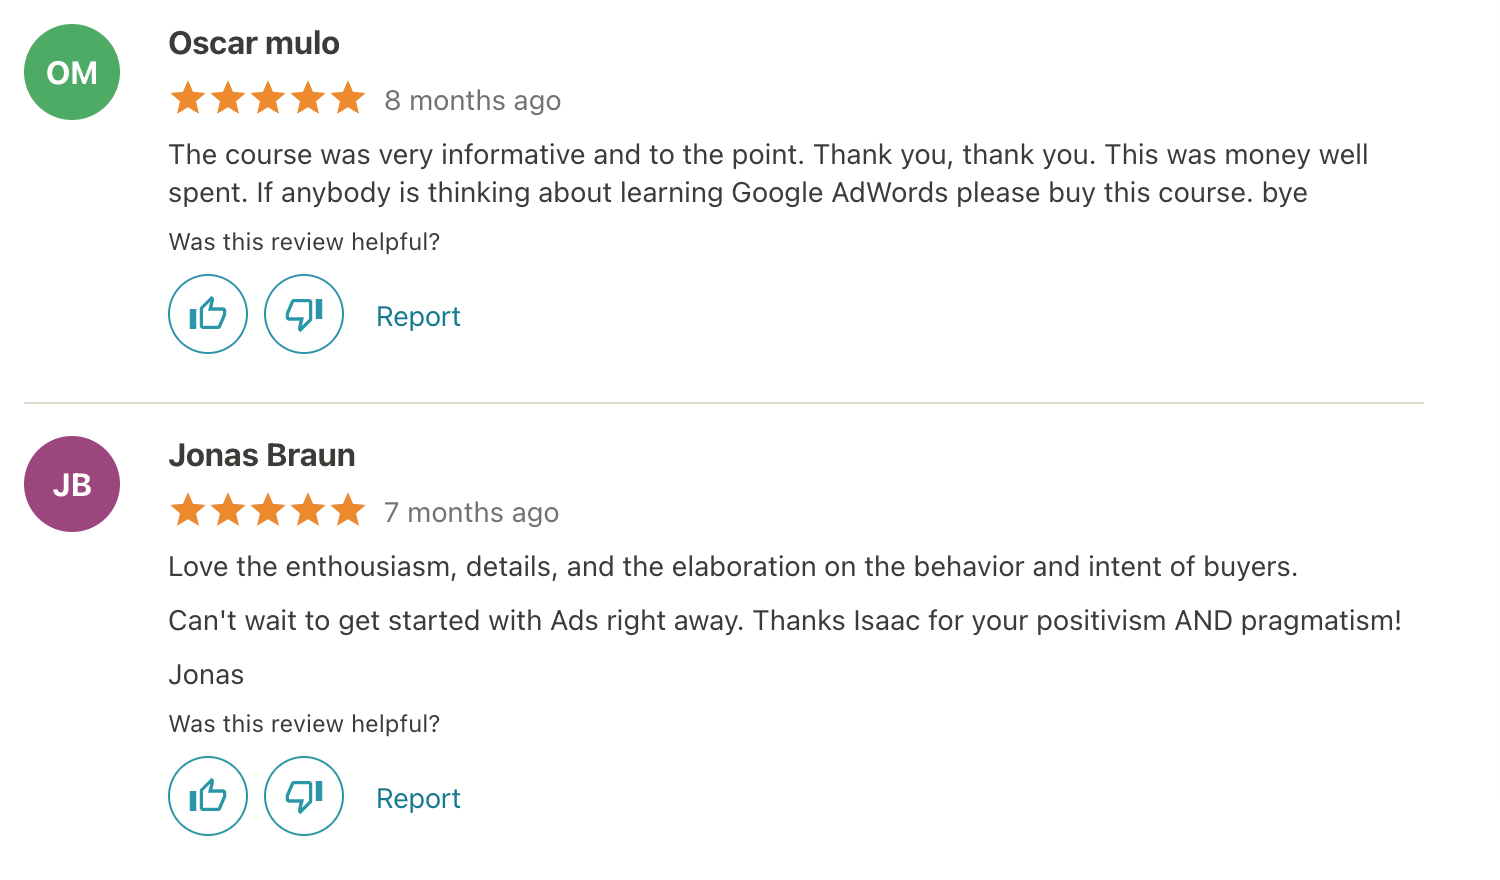Click "Was this review helpful?" under Jonas's review

point(304,724)
